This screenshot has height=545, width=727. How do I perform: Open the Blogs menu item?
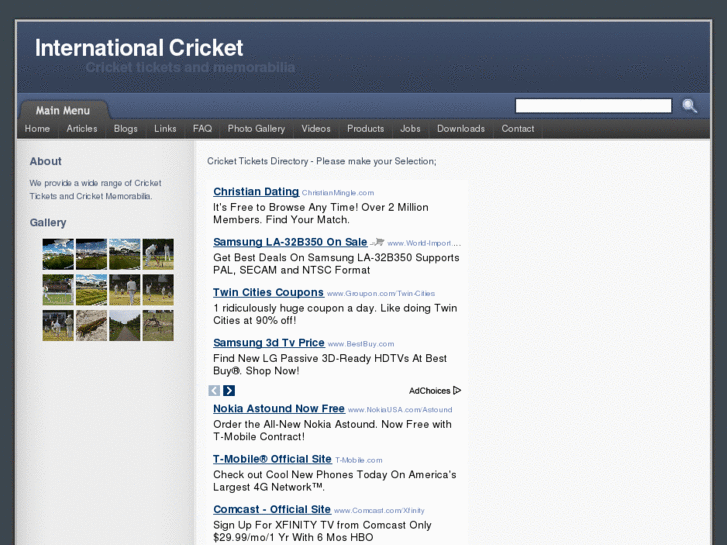coord(126,129)
